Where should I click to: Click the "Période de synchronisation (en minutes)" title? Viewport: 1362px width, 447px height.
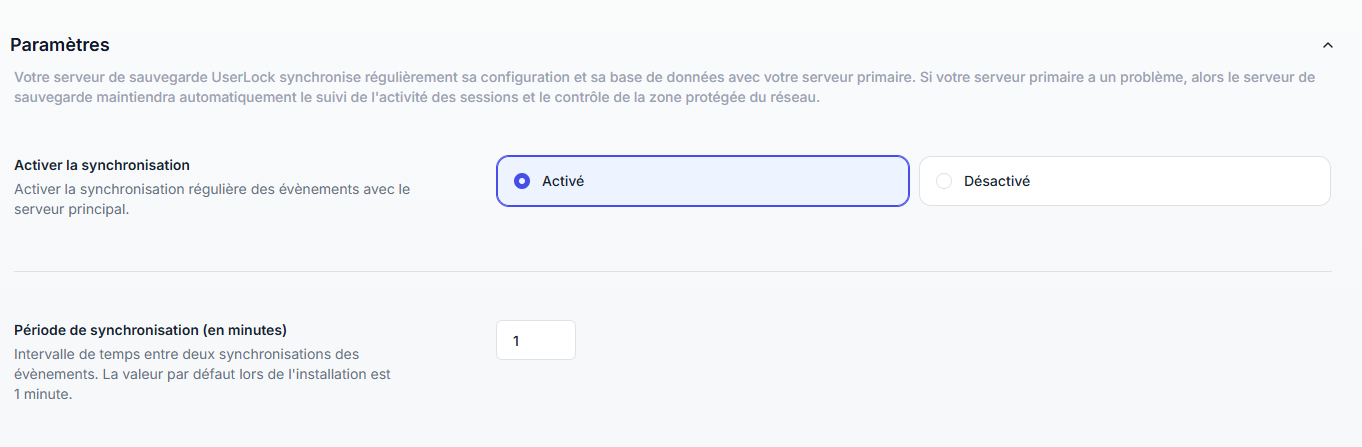click(x=150, y=330)
